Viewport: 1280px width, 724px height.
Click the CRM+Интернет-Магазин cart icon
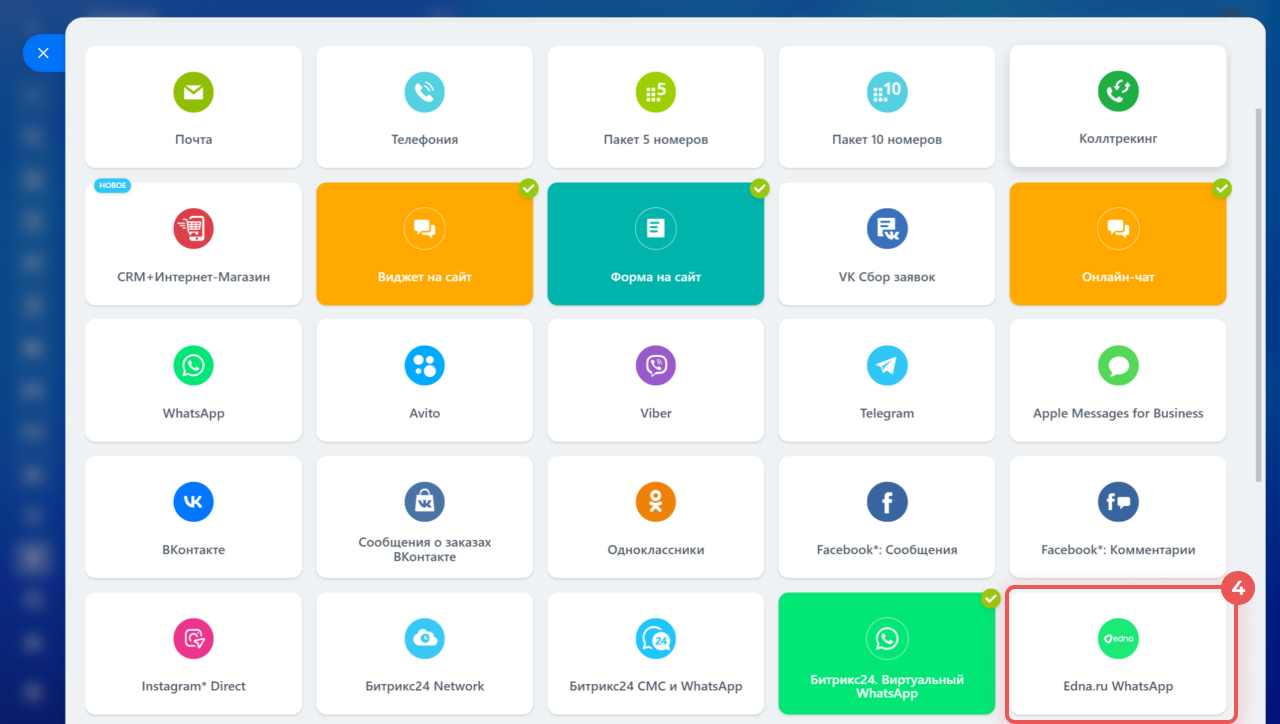193,229
